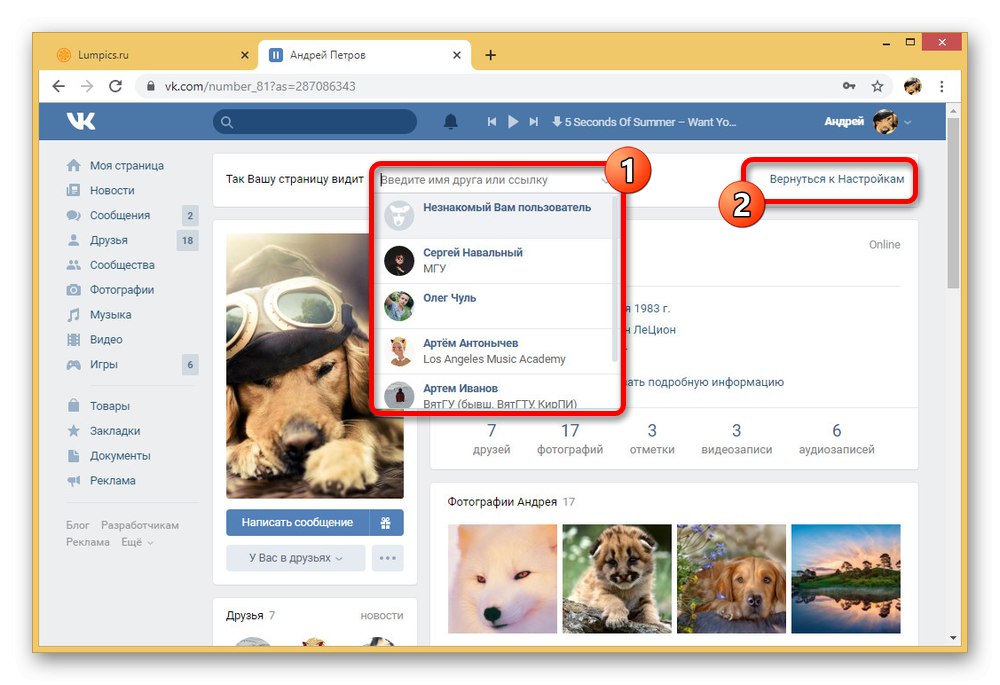Image resolution: width=1000 pixels, height=685 pixels.
Task: Go back in browser history
Action: coord(59,86)
